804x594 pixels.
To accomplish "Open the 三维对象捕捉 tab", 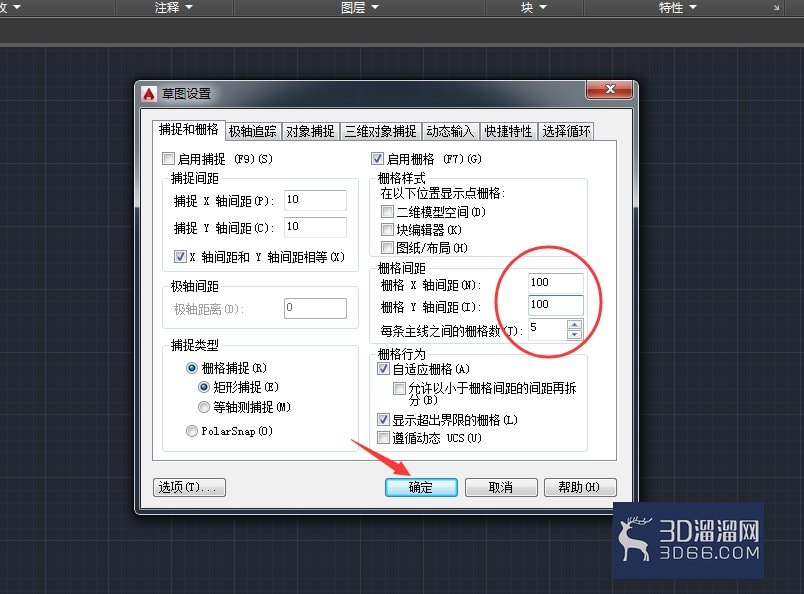I will tap(380, 131).
